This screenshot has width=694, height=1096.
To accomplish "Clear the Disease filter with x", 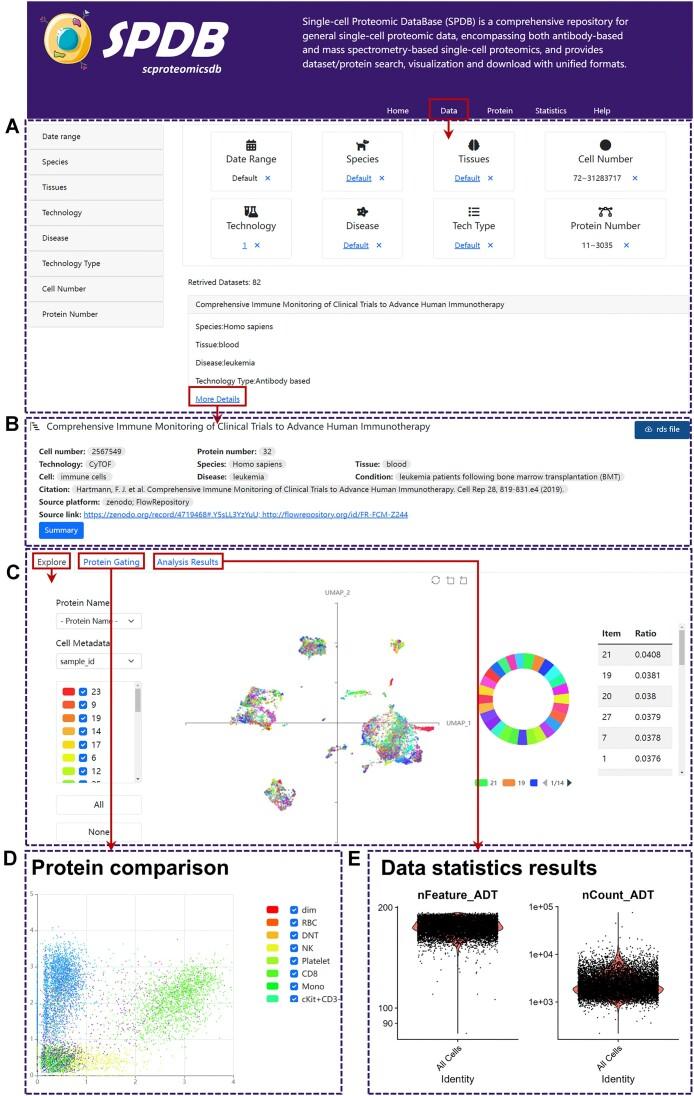I will pyautogui.click(x=379, y=245).
